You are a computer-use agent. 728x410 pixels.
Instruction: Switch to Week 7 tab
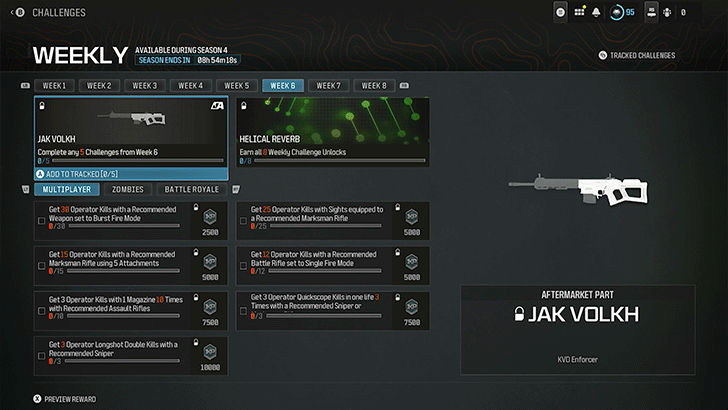coord(328,85)
